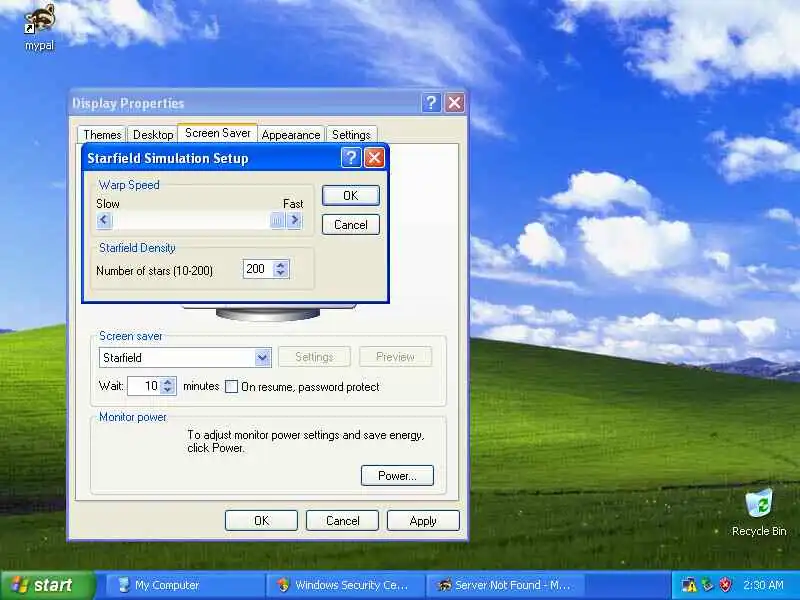Switch to the Appearance tab
This screenshot has width=800, height=600.
pos(291,135)
